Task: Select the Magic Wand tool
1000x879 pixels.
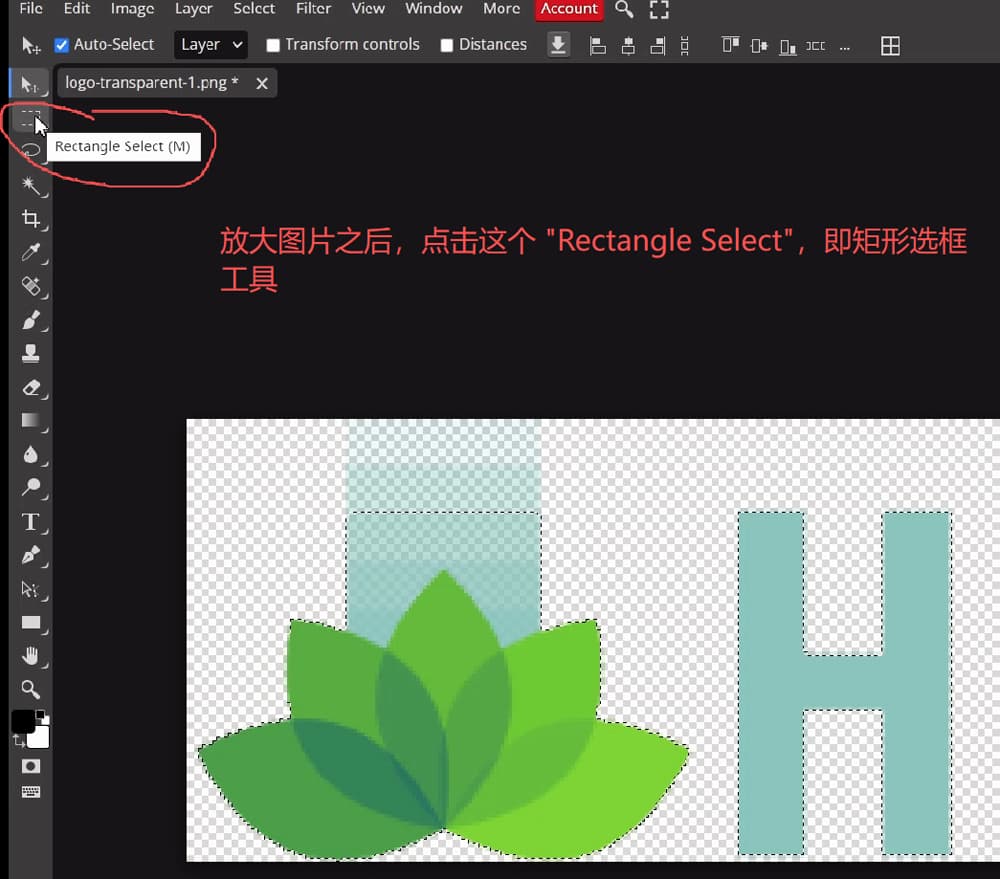Action: tap(30, 185)
